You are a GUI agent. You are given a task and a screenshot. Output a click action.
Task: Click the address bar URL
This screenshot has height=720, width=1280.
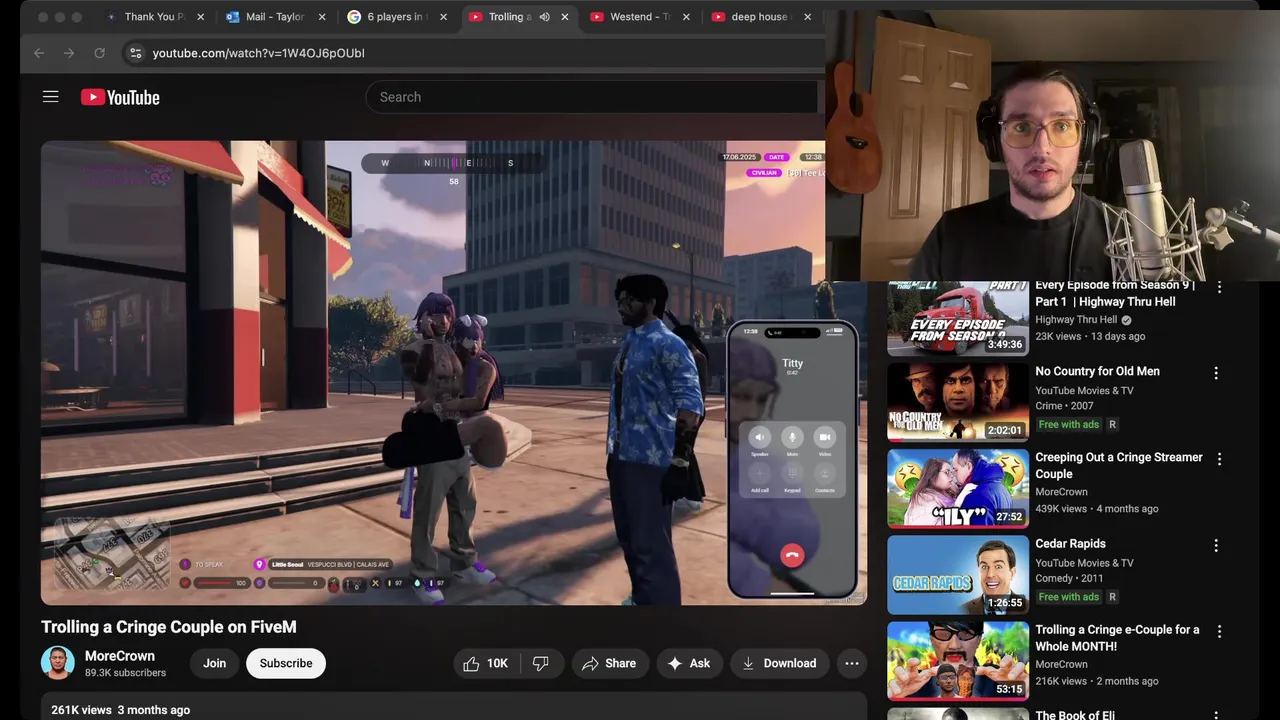click(258, 53)
